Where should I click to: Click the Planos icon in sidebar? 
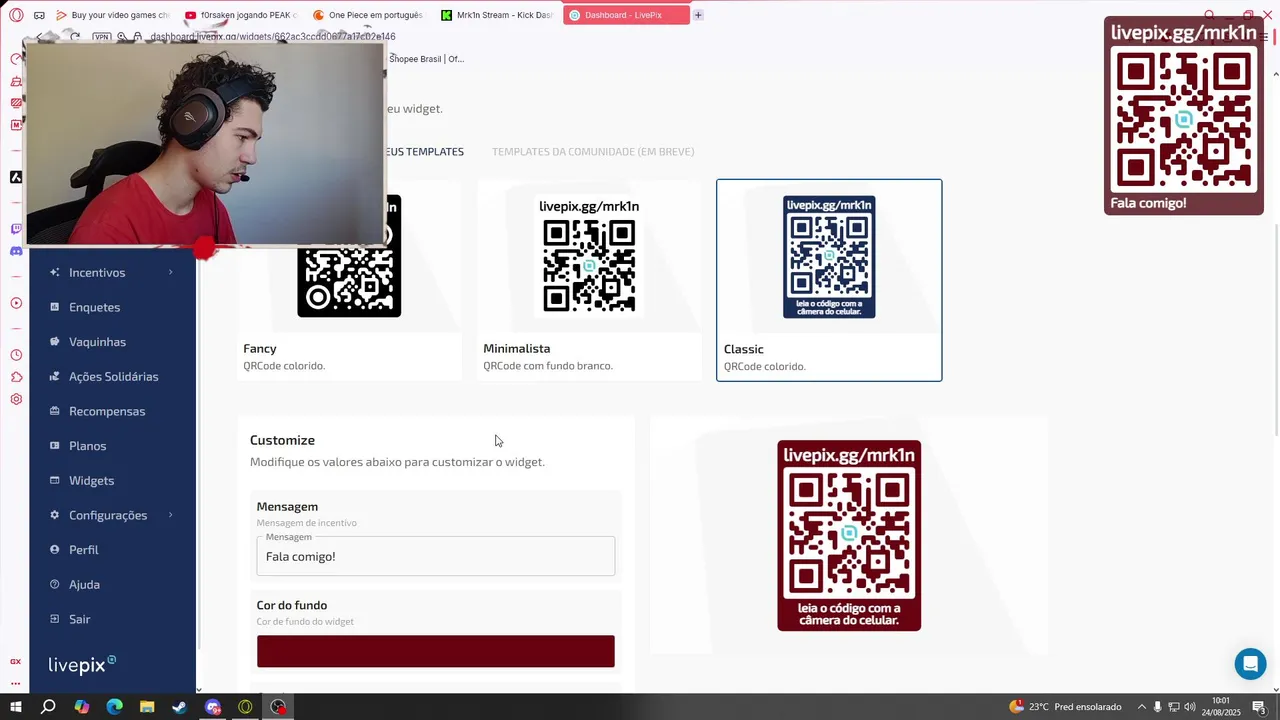point(54,446)
